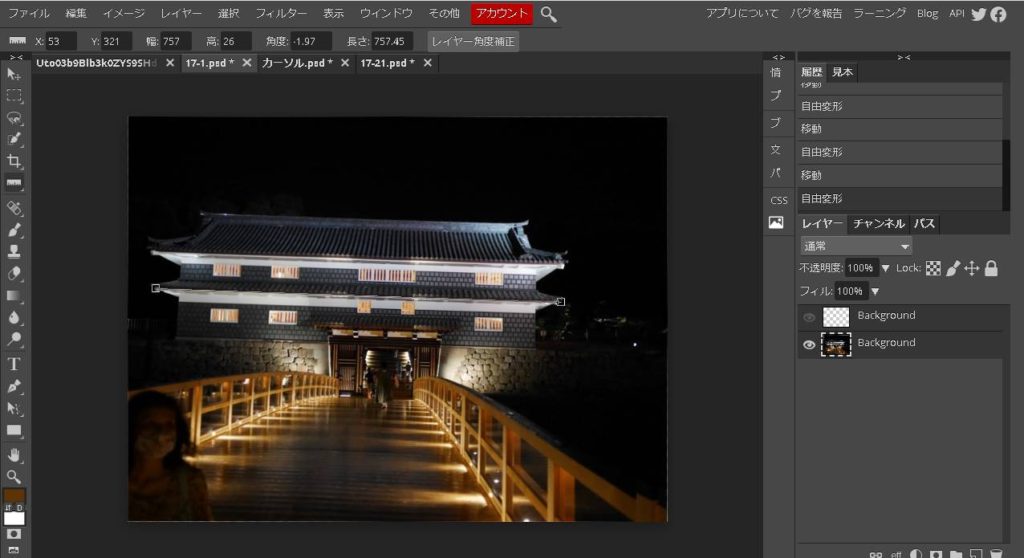Open the blend mode dropdown 通常

856,246
